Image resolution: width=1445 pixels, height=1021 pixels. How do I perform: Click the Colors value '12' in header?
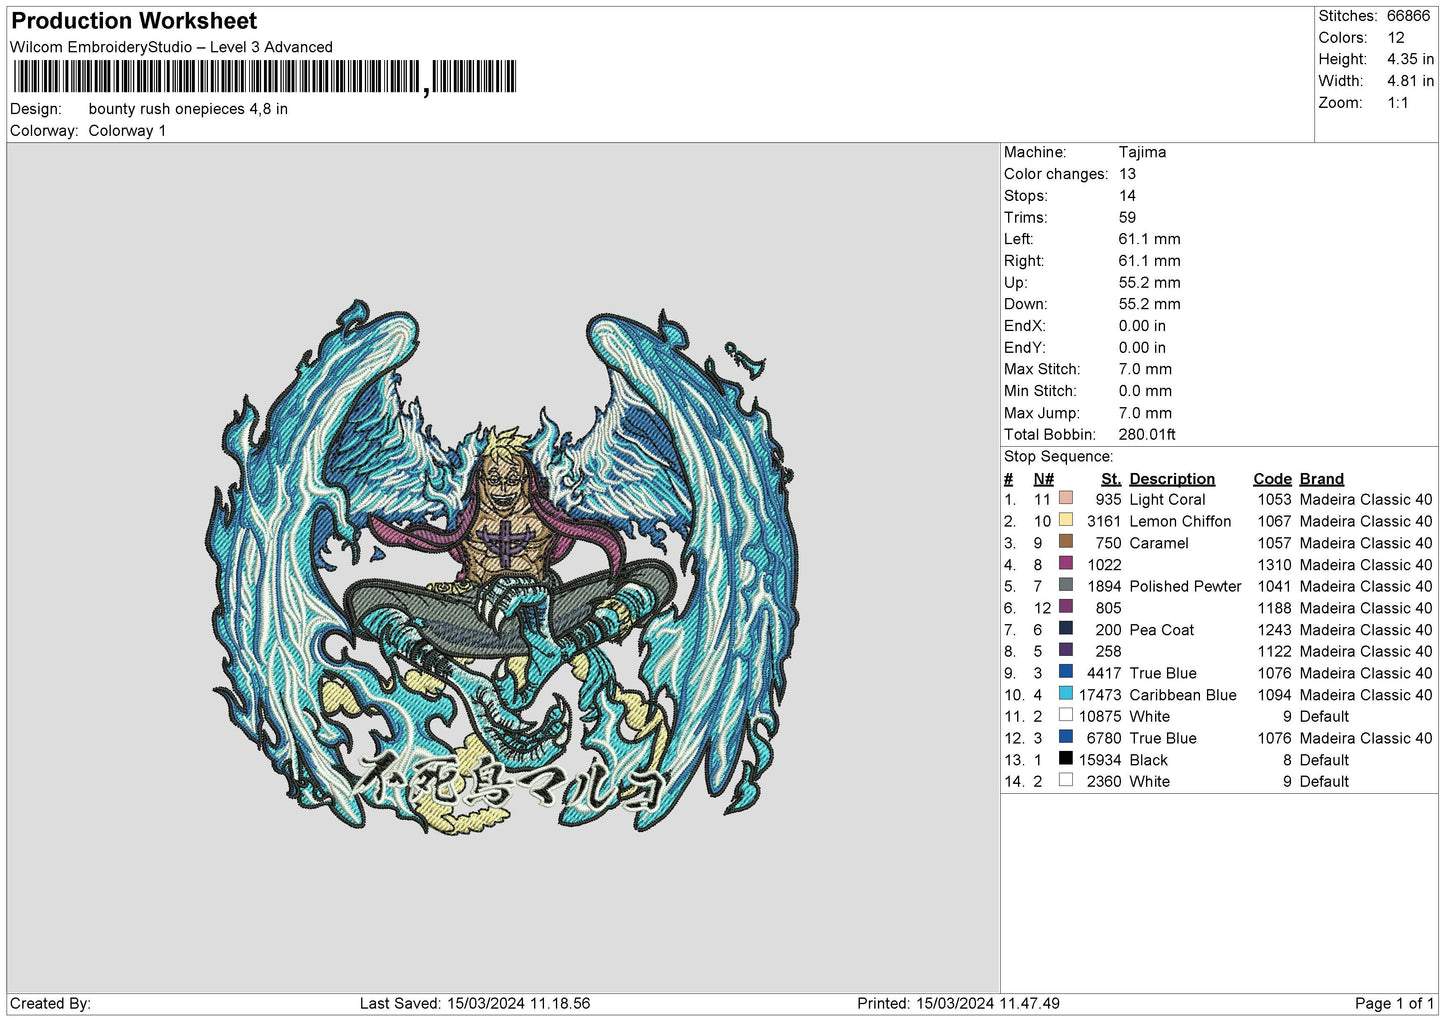1396,38
